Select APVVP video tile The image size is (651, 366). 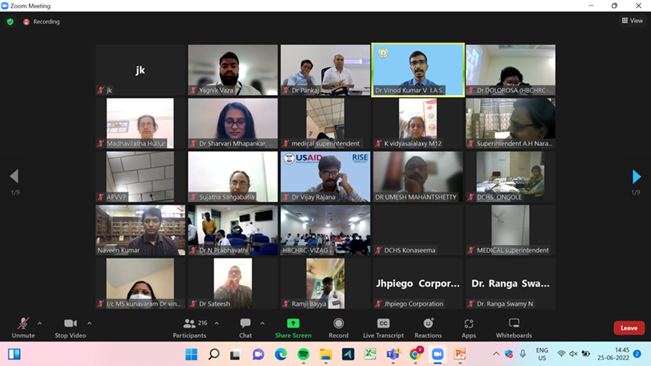pyautogui.click(x=140, y=177)
